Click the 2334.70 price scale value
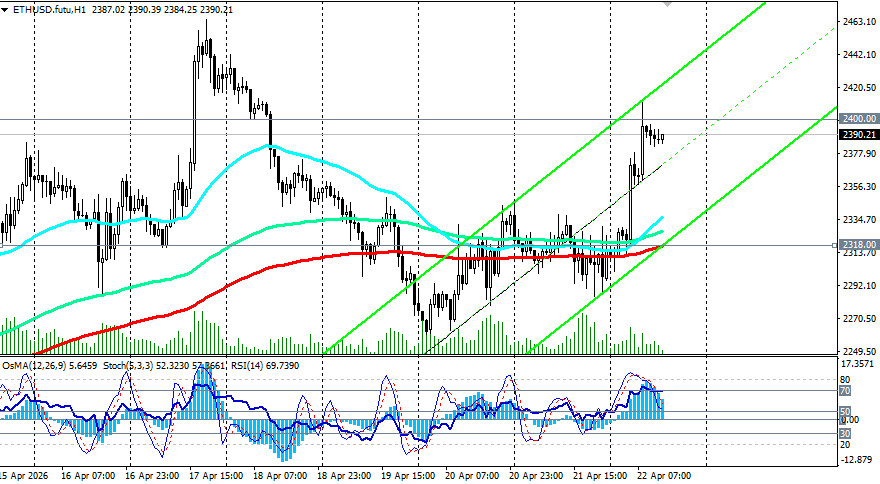Image resolution: width=880 pixels, height=484 pixels. pos(859,220)
